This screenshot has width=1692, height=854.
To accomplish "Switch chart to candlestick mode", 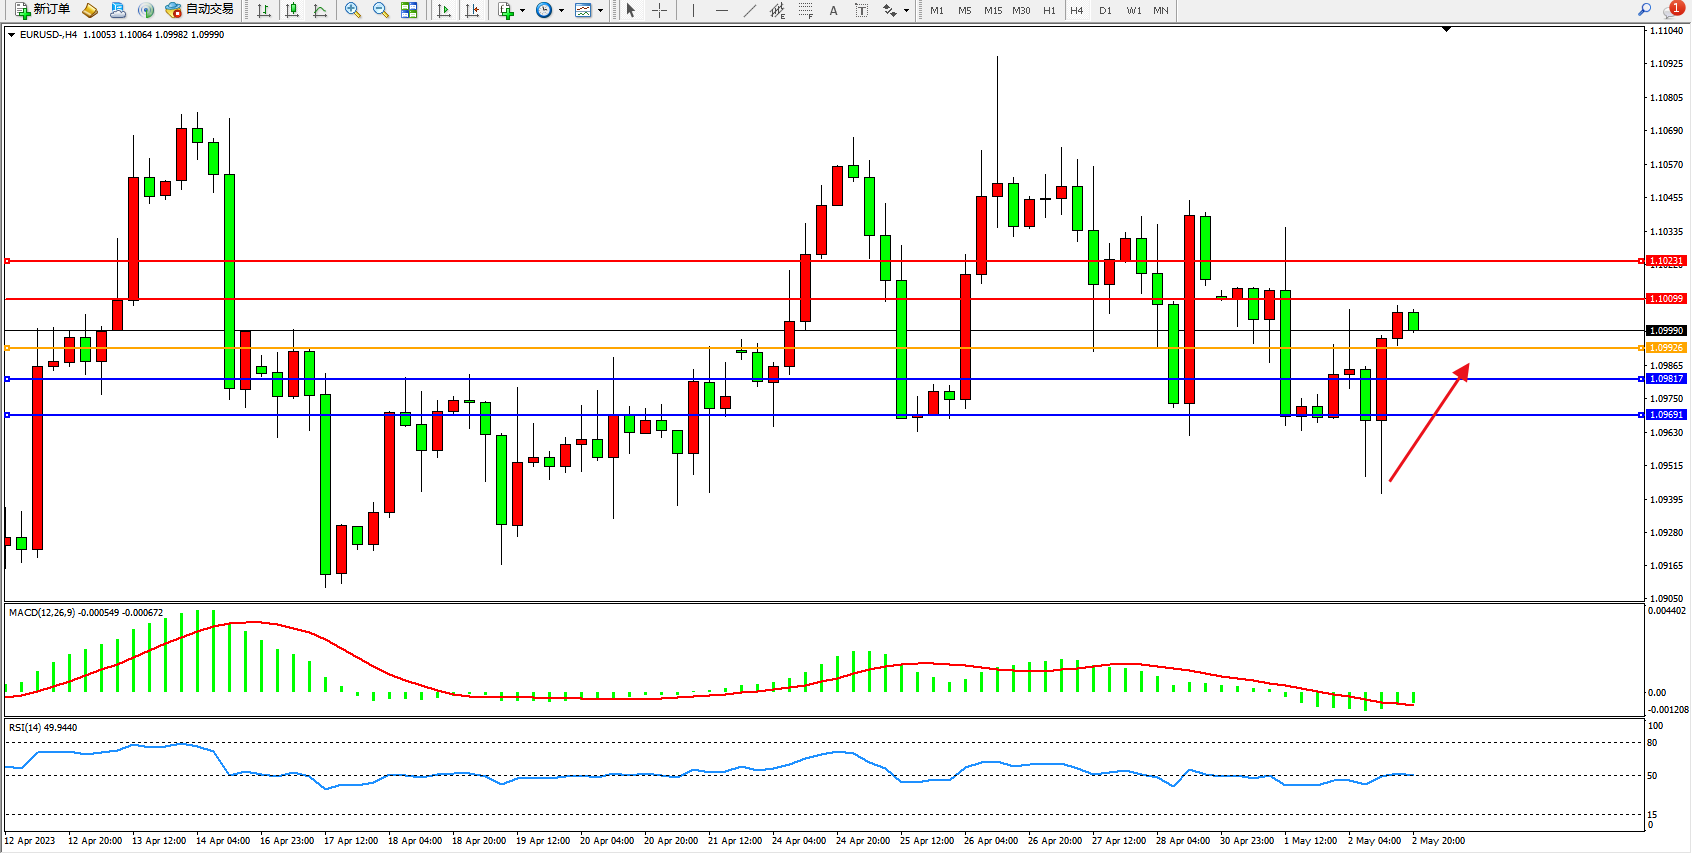I will (x=292, y=10).
